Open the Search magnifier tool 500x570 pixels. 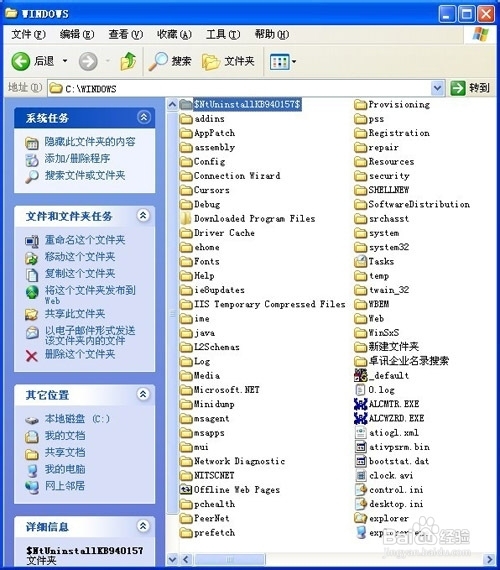click(x=158, y=61)
